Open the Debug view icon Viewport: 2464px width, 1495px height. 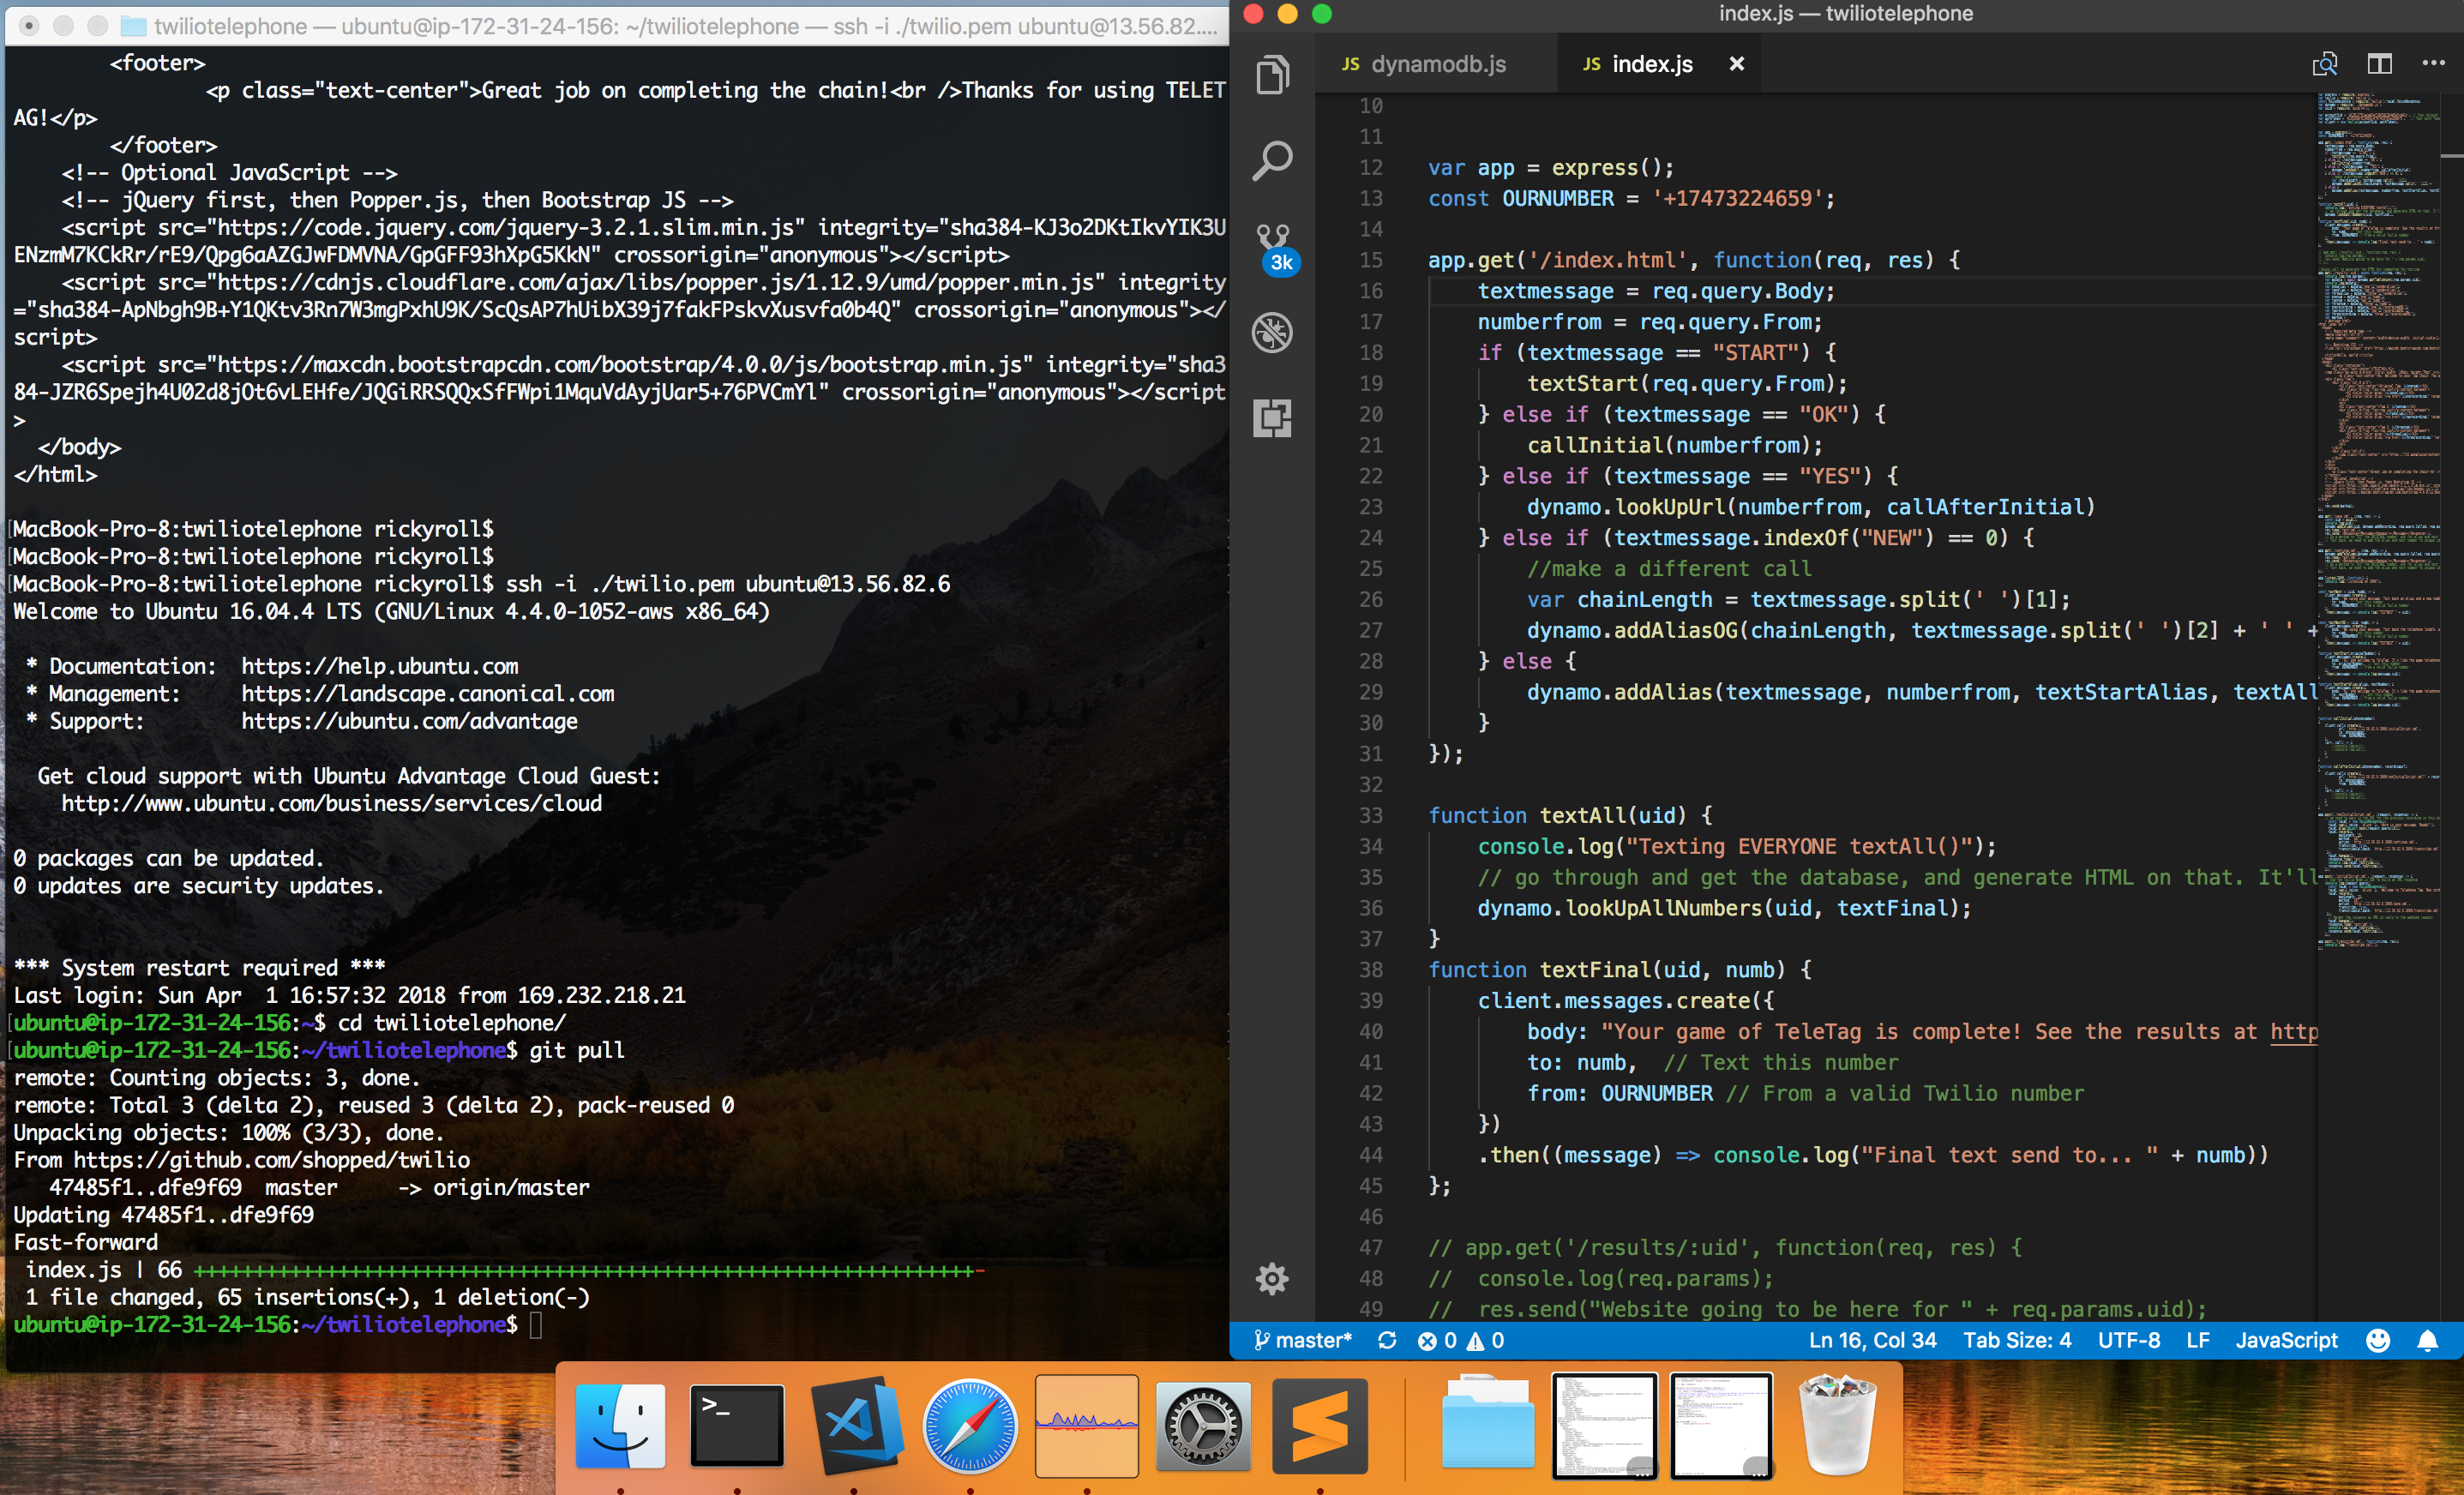[x=1272, y=333]
